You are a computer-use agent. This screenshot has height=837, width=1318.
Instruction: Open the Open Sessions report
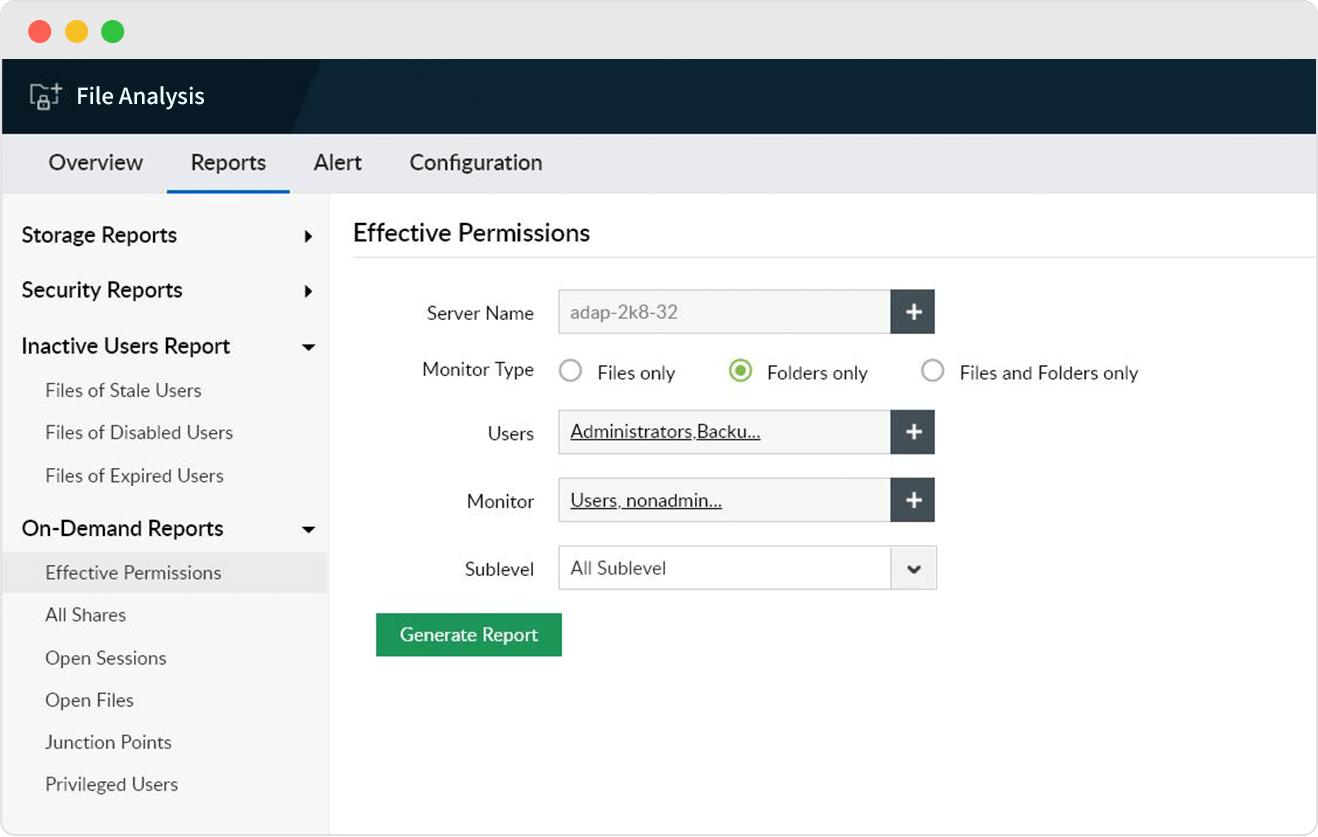coord(105,658)
